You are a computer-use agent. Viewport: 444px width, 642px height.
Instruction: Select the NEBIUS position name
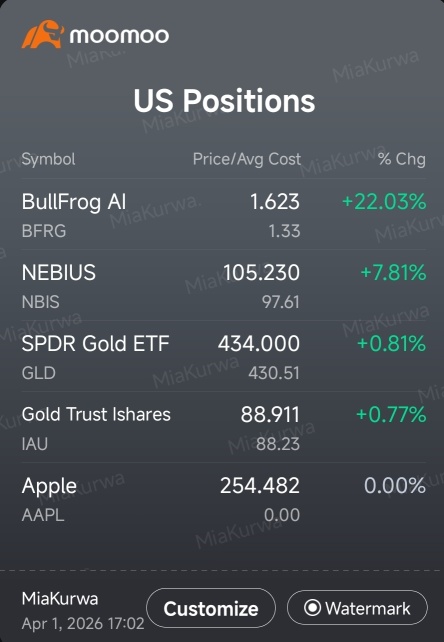(x=59, y=273)
